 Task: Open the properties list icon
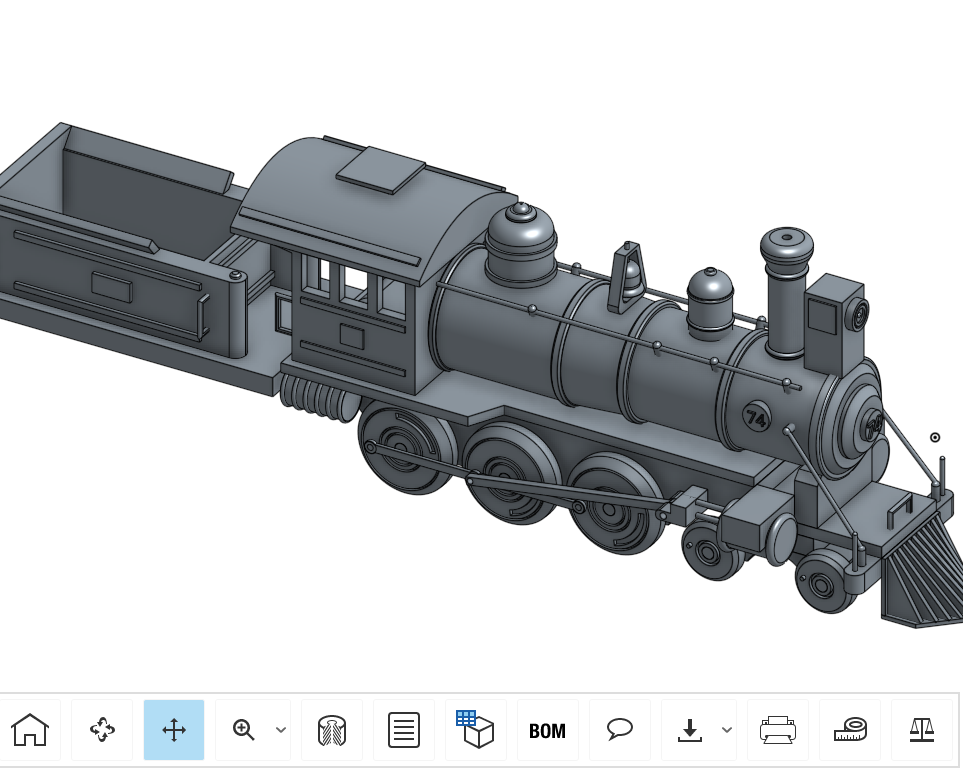click(404, 730)
